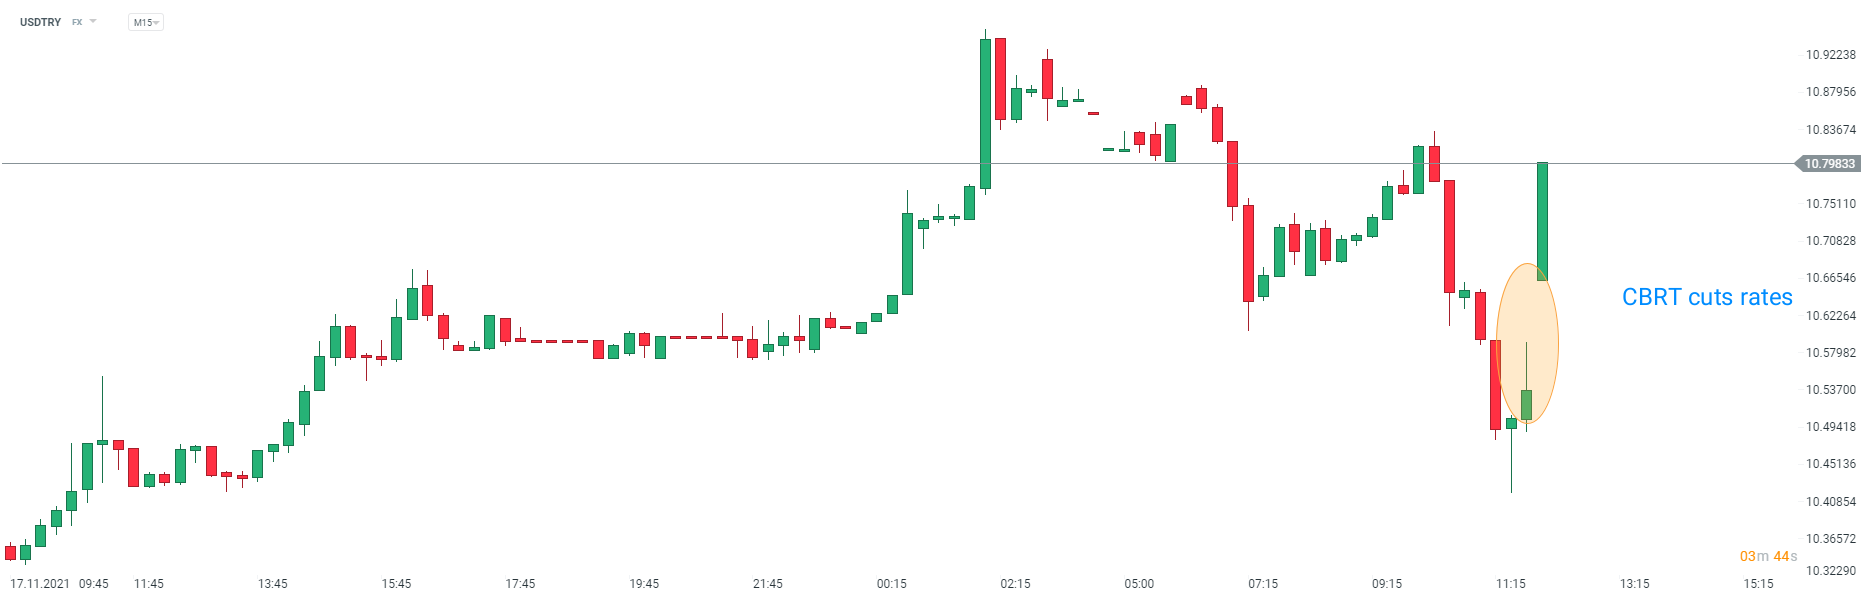Viewport: 1866px width, 601px height.
Task: Click the 10.32290 price axis label
Action: (x=1830, y=571)
